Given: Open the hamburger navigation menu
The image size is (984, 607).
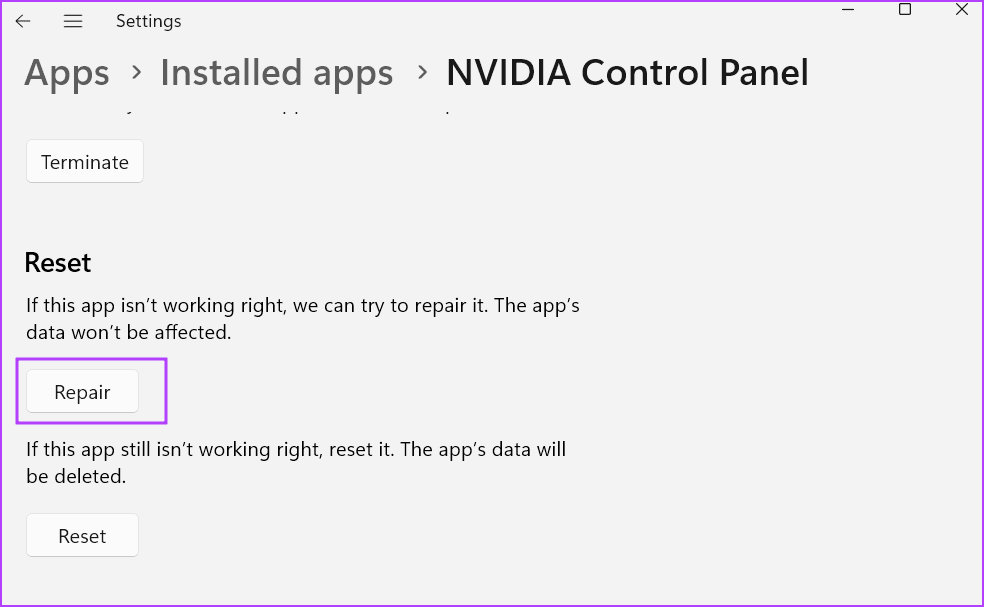Looking at the screenshot, I should (72, 21).
